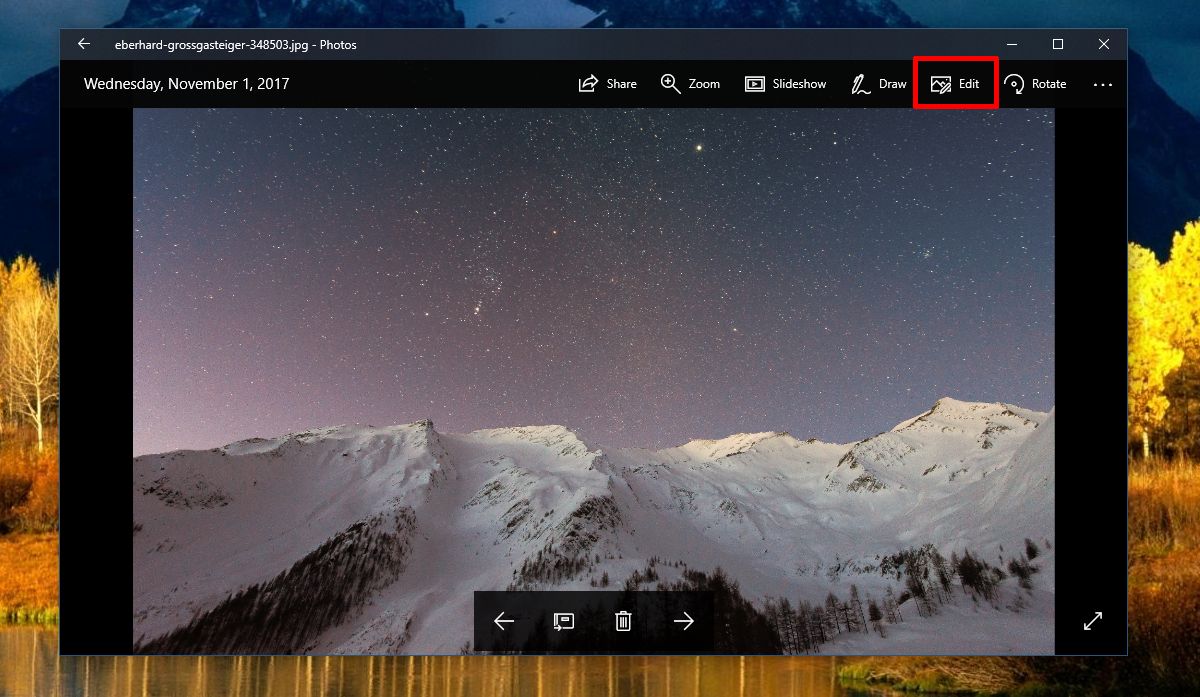1200x697 pixels.
Task: Open Edit mode for the photo
Action: pyautogui.click(x=955, y=84)
